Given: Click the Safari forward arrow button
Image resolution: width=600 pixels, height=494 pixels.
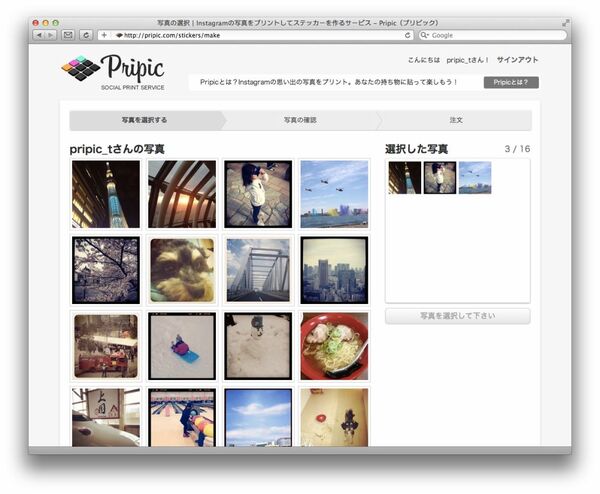Looking at the screenshot, I should click(x=51, y=35).
